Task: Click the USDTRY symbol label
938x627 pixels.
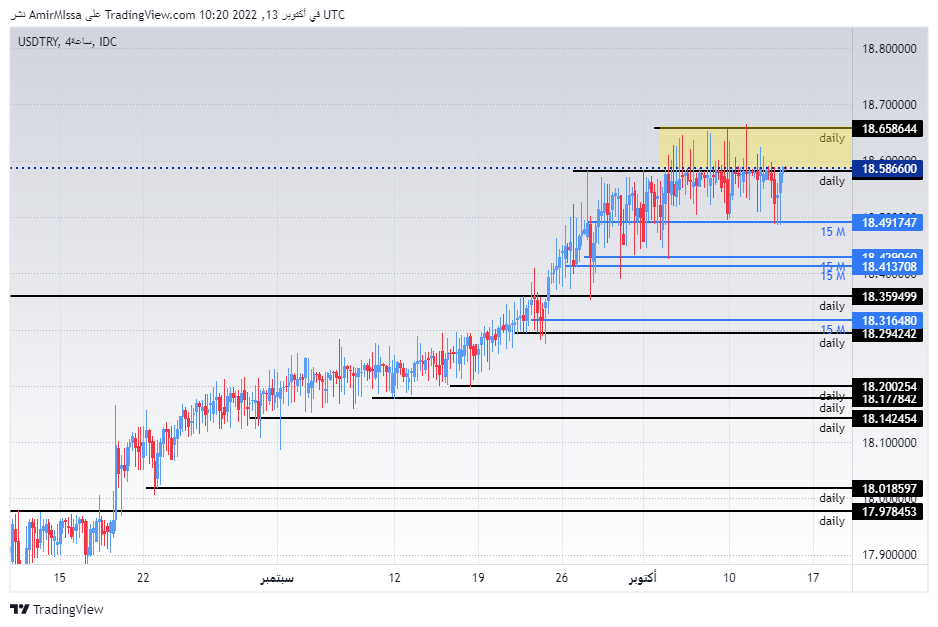Action: [38, 42]
